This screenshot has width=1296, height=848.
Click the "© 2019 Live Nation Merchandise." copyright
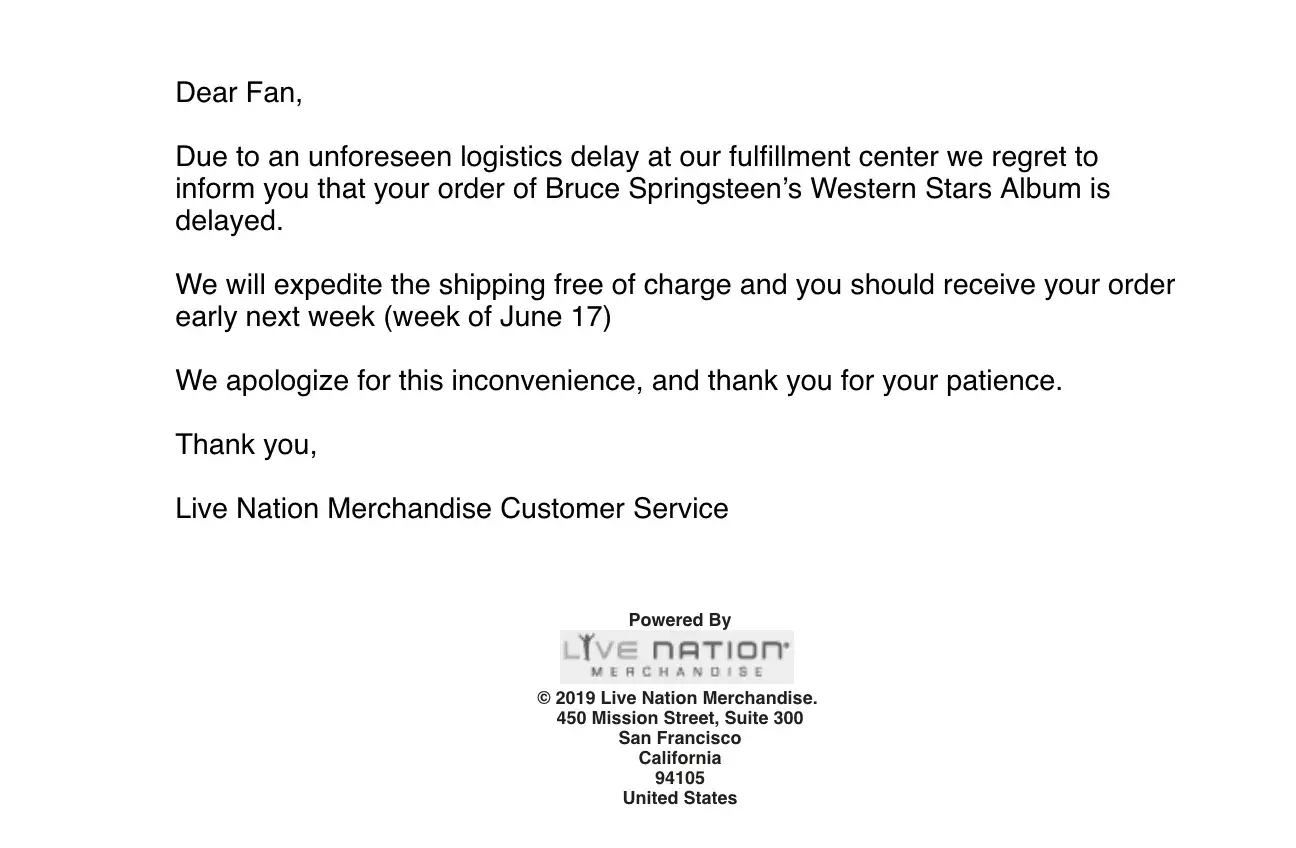(x=677, y=698)
